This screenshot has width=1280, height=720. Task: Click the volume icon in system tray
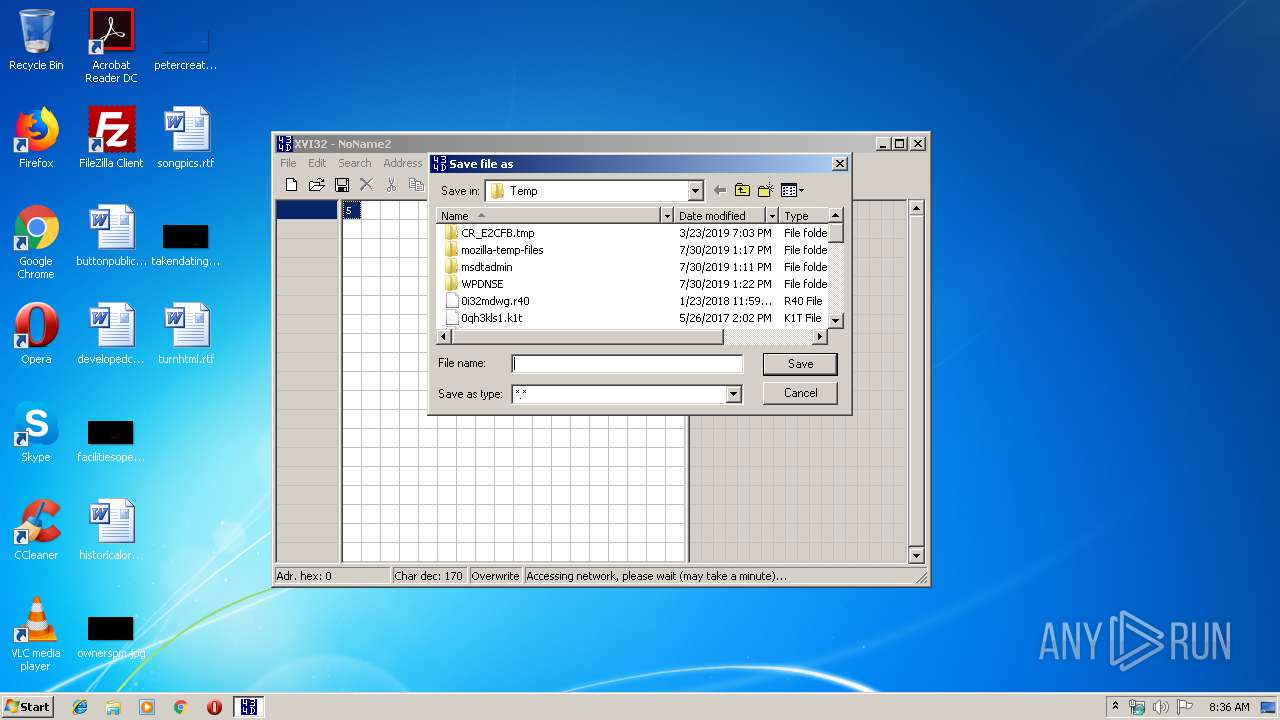tap(1161, 707)
